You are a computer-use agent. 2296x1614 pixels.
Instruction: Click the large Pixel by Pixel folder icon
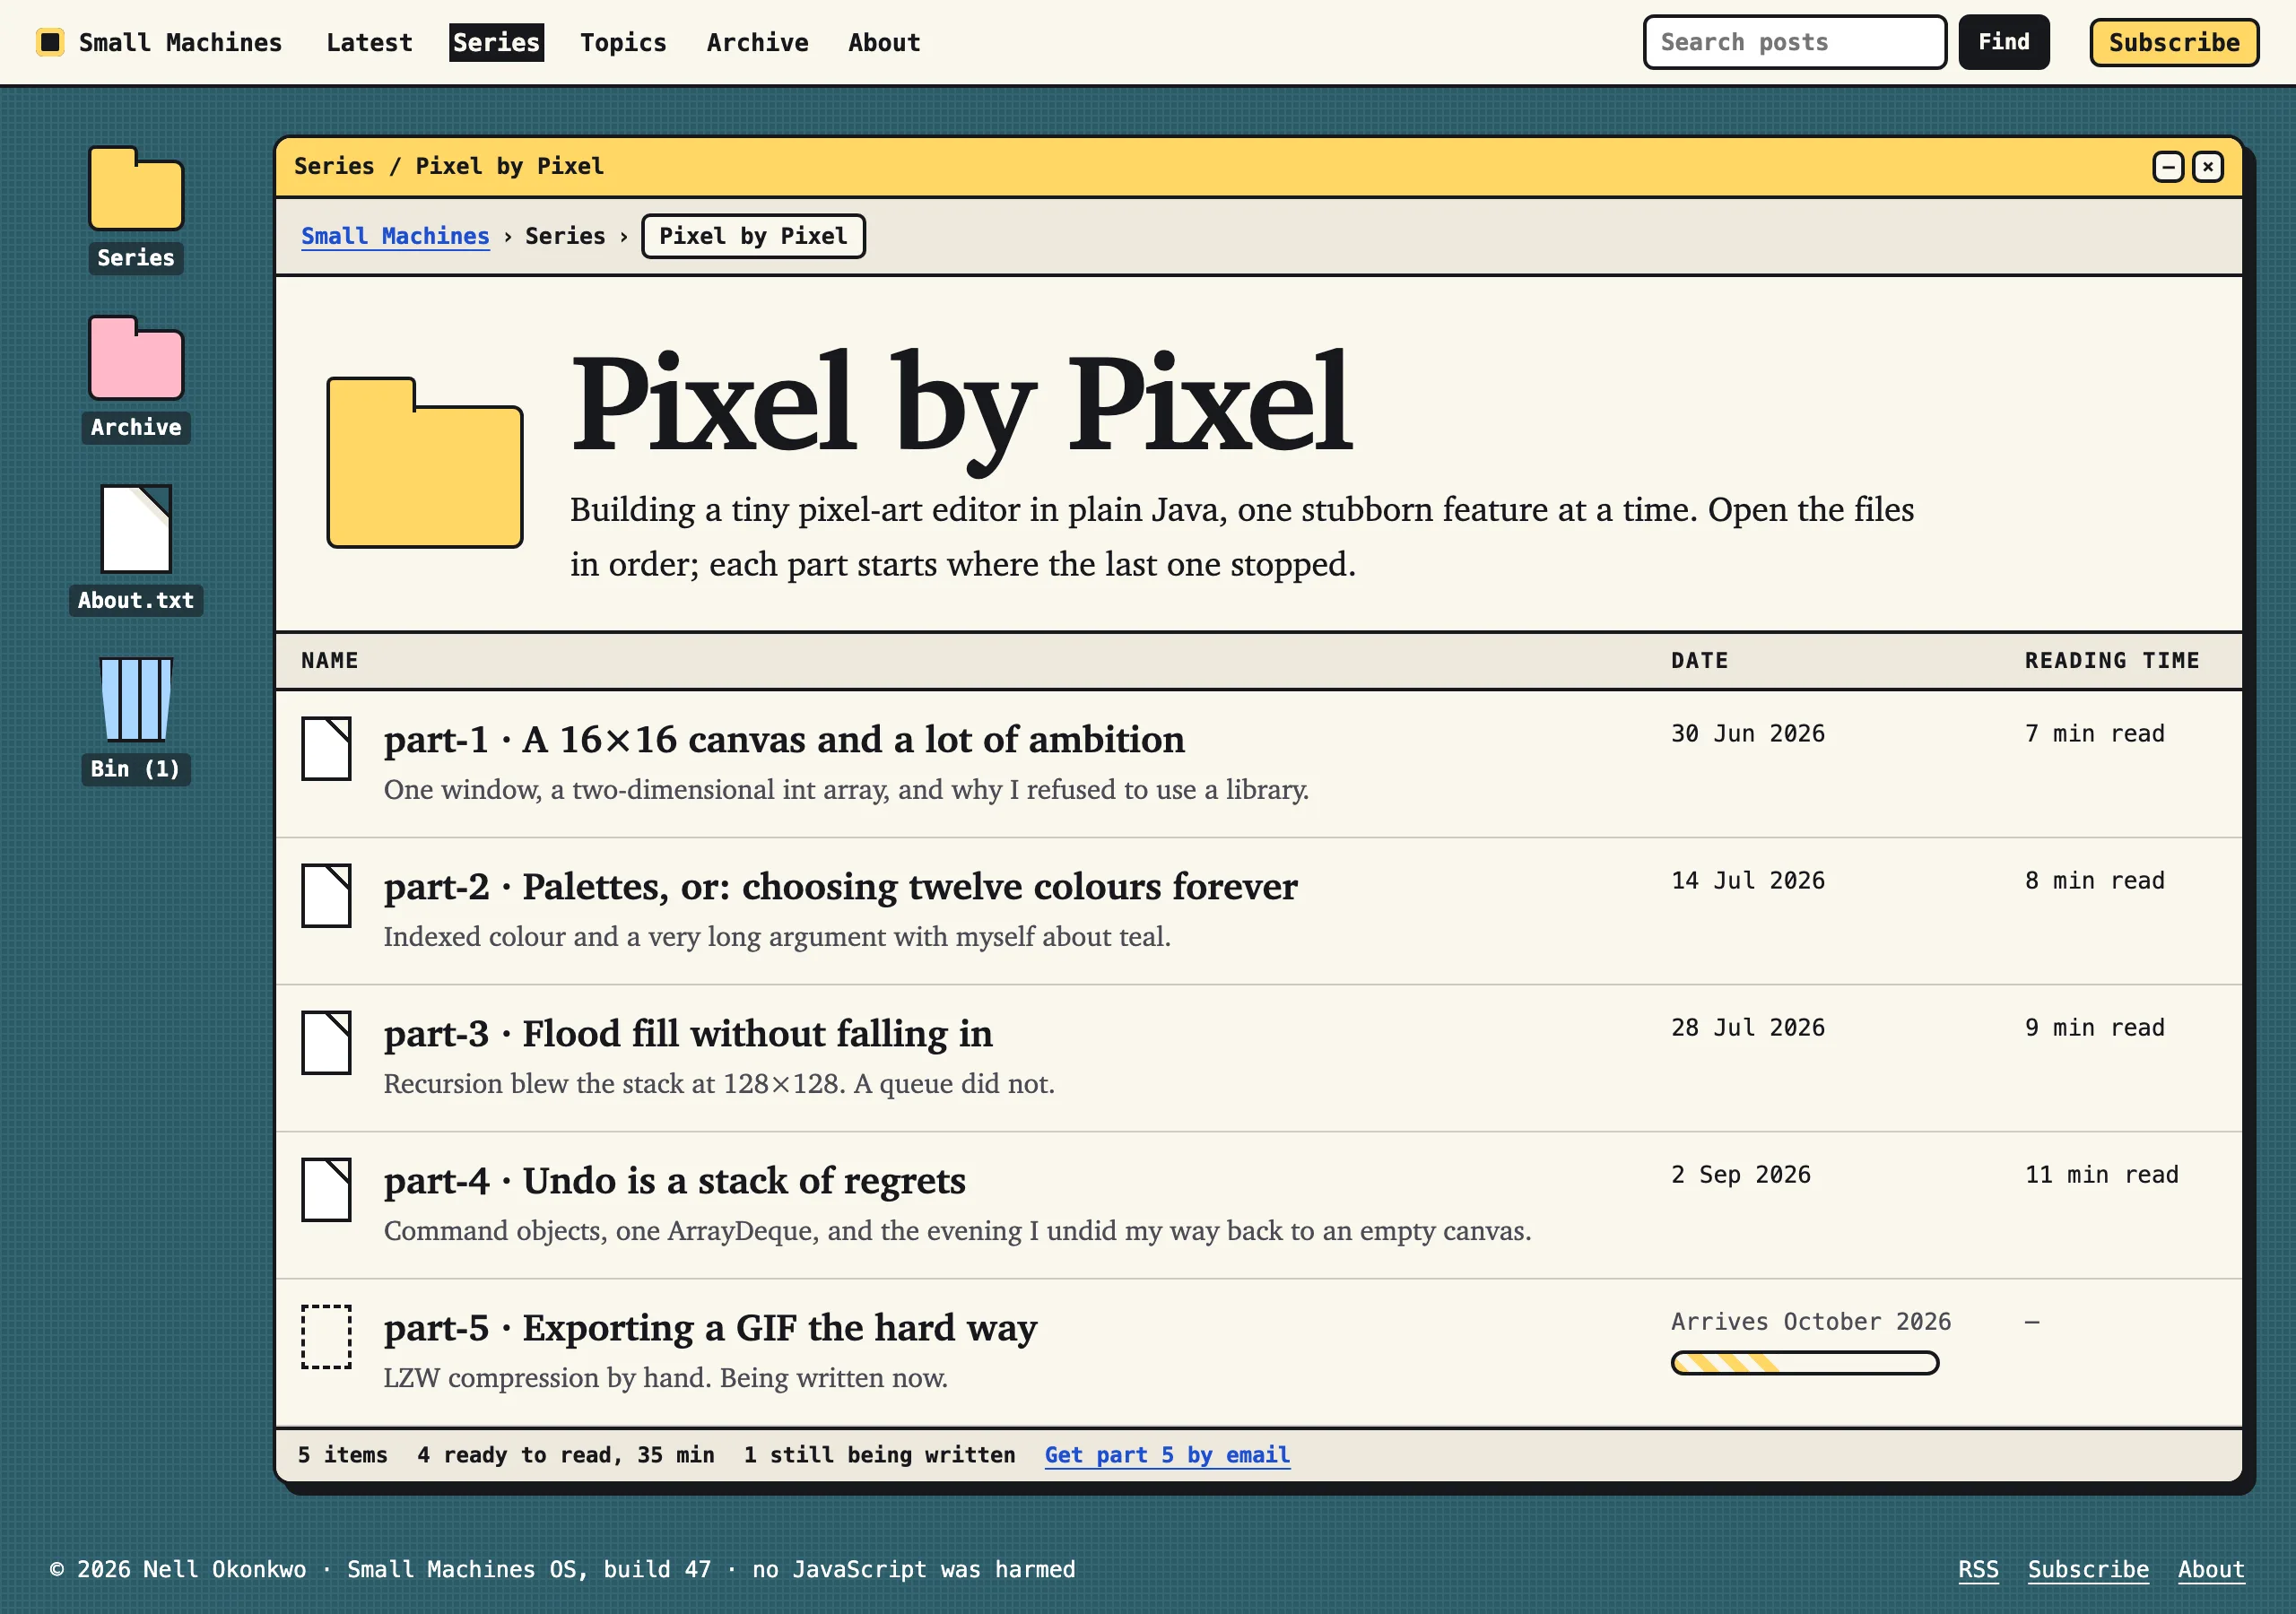pos(425,462)
